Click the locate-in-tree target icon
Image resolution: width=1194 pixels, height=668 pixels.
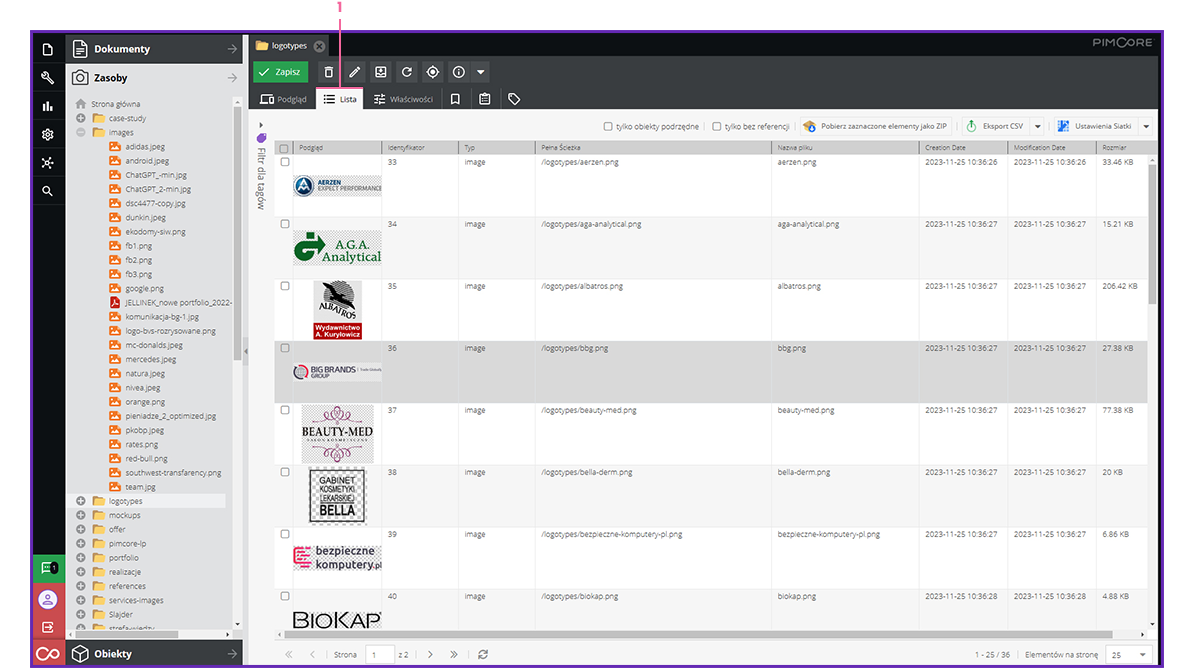pos(433,72)
